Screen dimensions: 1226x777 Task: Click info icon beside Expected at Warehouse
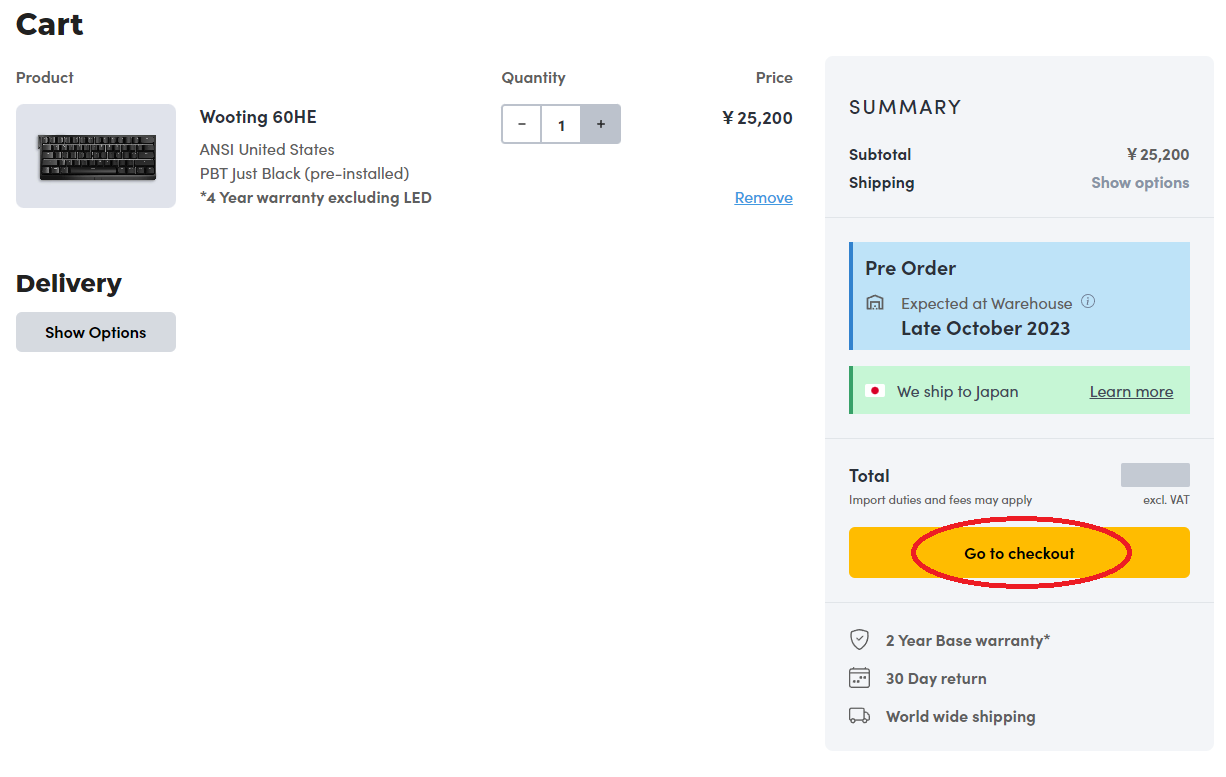click(1088, 302)
